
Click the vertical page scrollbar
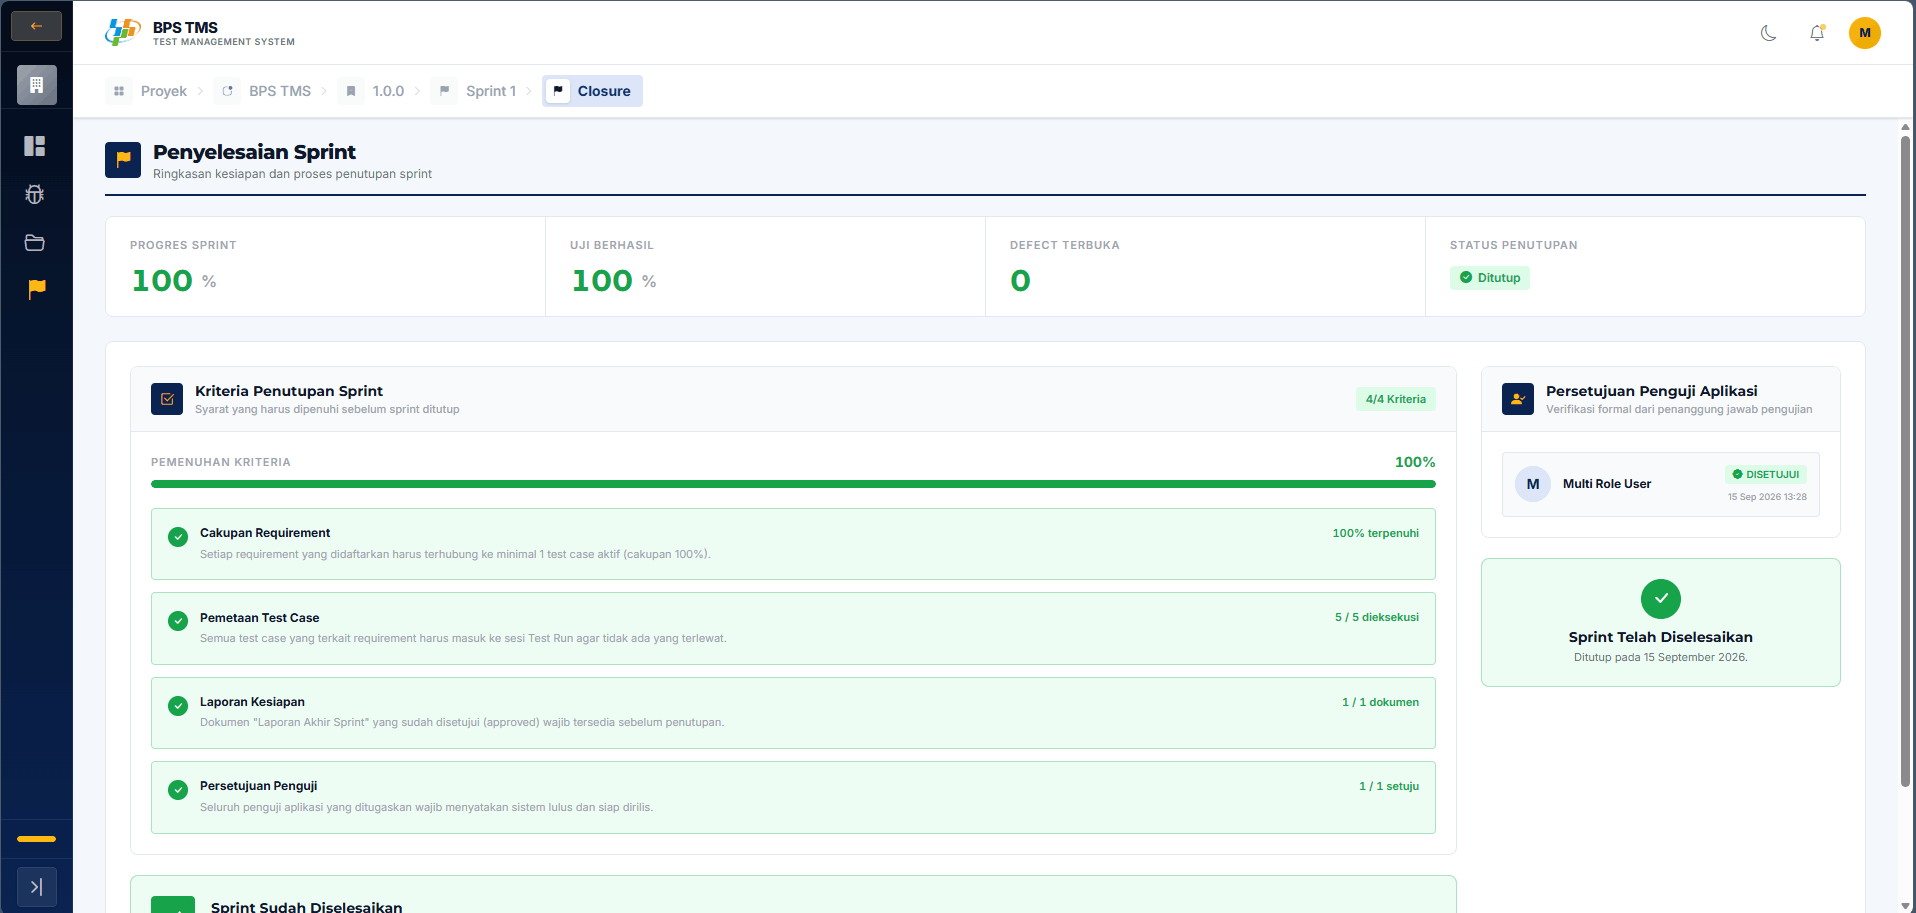coord(1905,460)
